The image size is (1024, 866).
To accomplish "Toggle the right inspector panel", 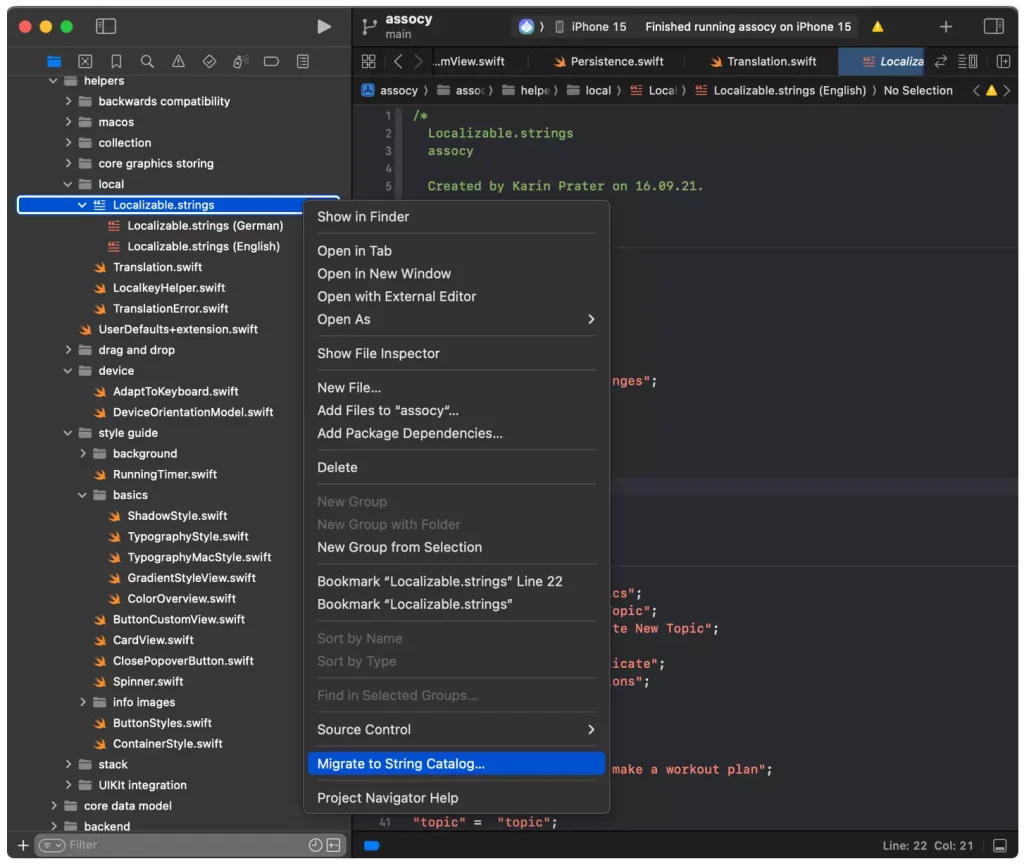I will point(993,27).
